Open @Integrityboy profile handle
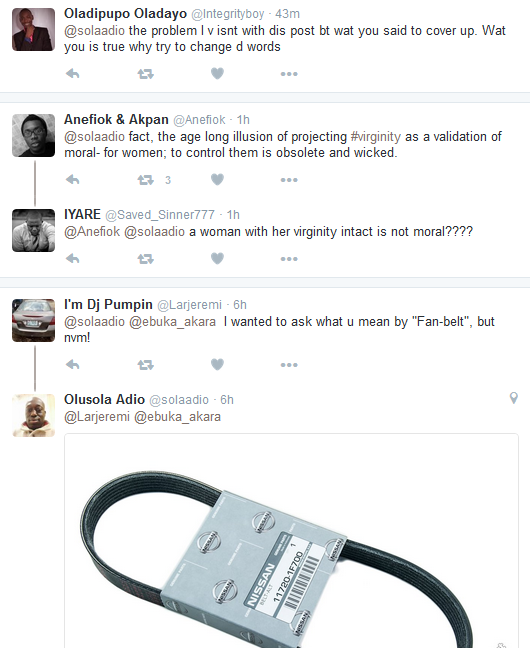 pyautogui.click(x=227, y=14)
